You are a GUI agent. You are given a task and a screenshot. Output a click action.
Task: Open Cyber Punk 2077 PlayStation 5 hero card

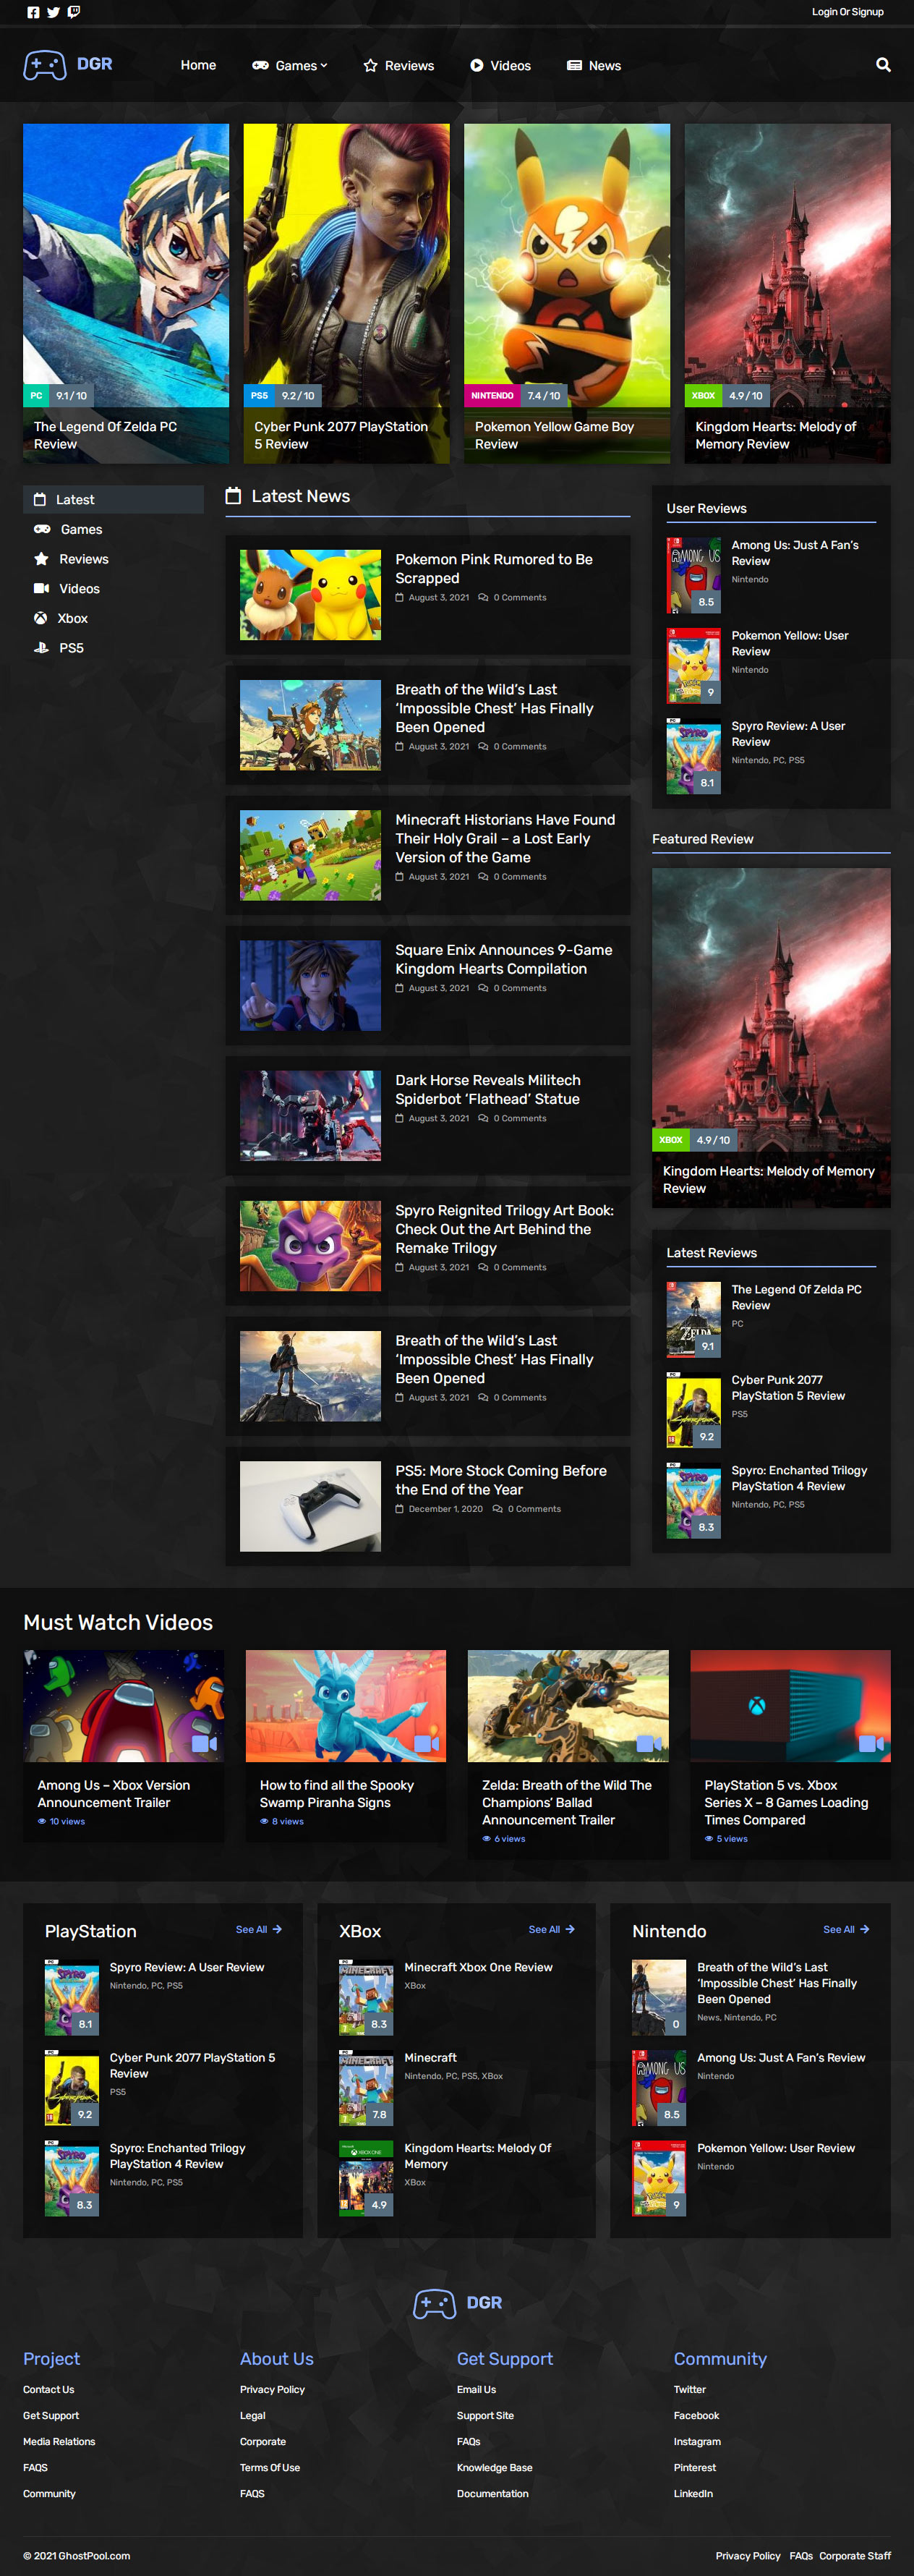tap(346, 294)
